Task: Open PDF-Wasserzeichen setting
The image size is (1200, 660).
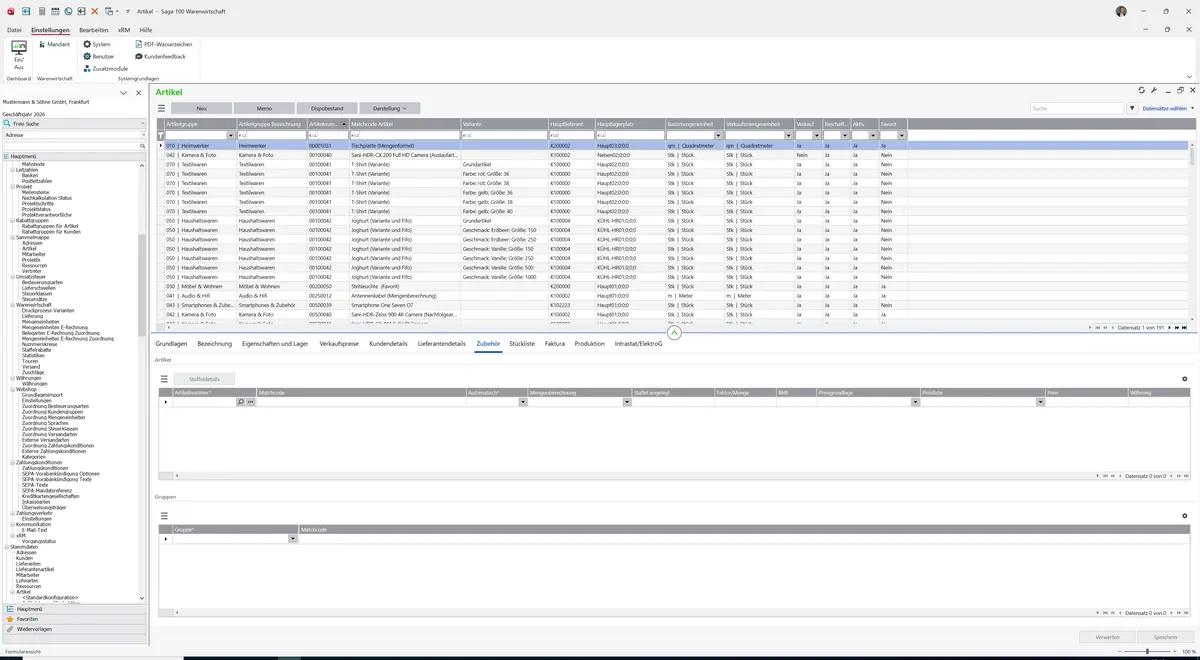Action: 163,44
